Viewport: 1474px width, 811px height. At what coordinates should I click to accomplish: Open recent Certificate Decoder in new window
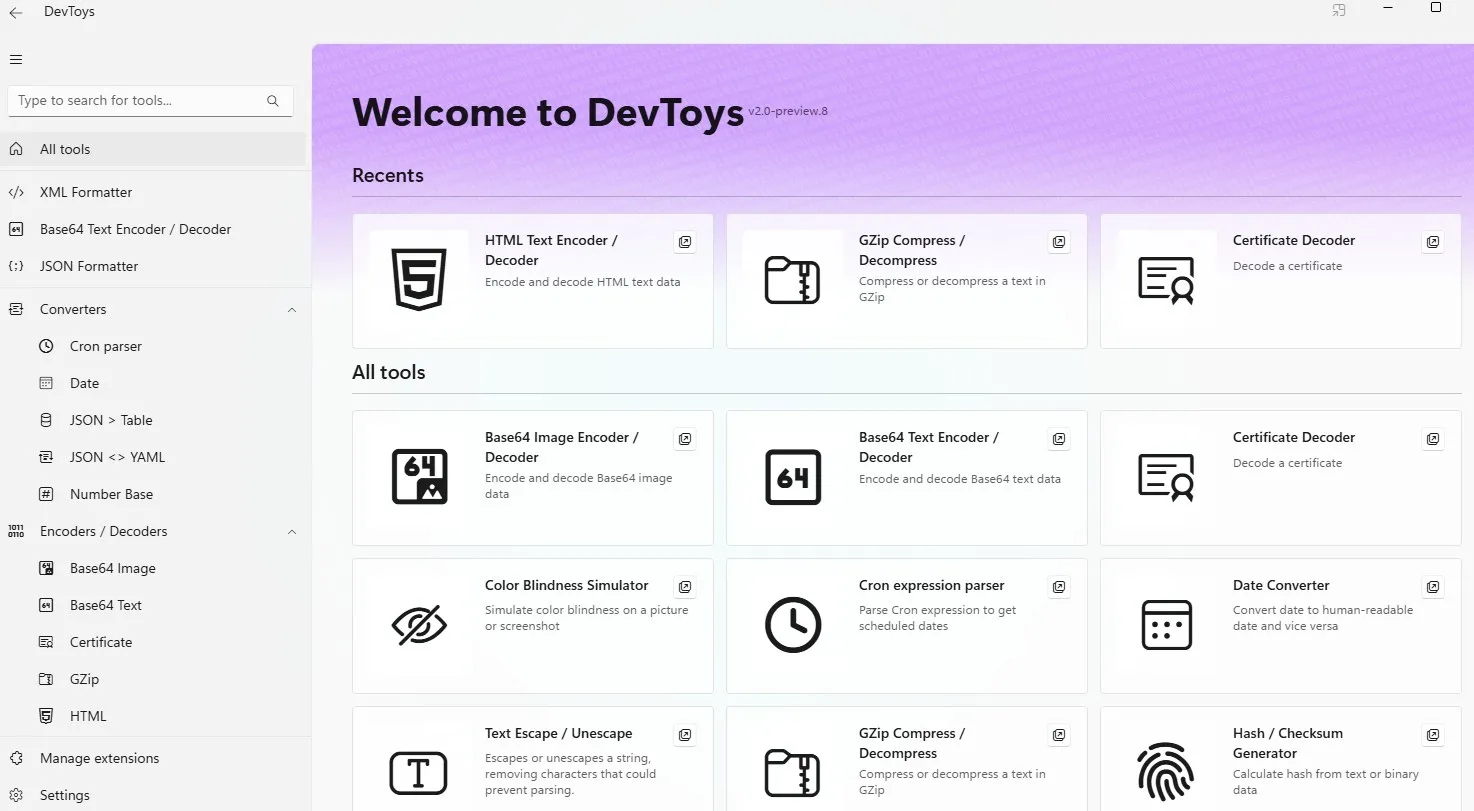pyautogui.click(x=1433, y=242)
